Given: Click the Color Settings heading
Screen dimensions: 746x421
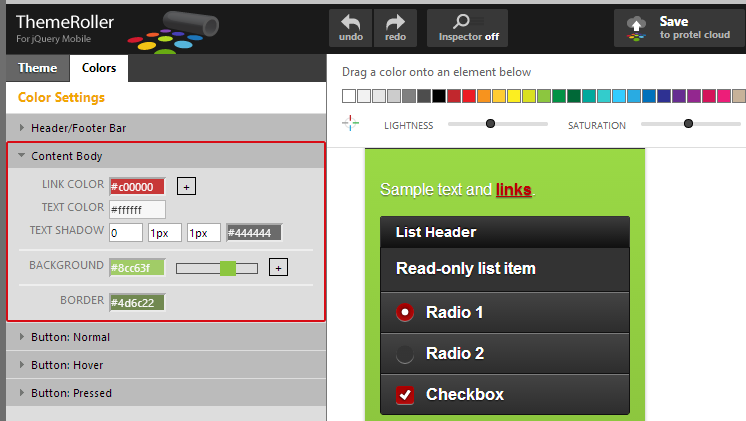Looking at the screenshot, I should coord(61,98).
